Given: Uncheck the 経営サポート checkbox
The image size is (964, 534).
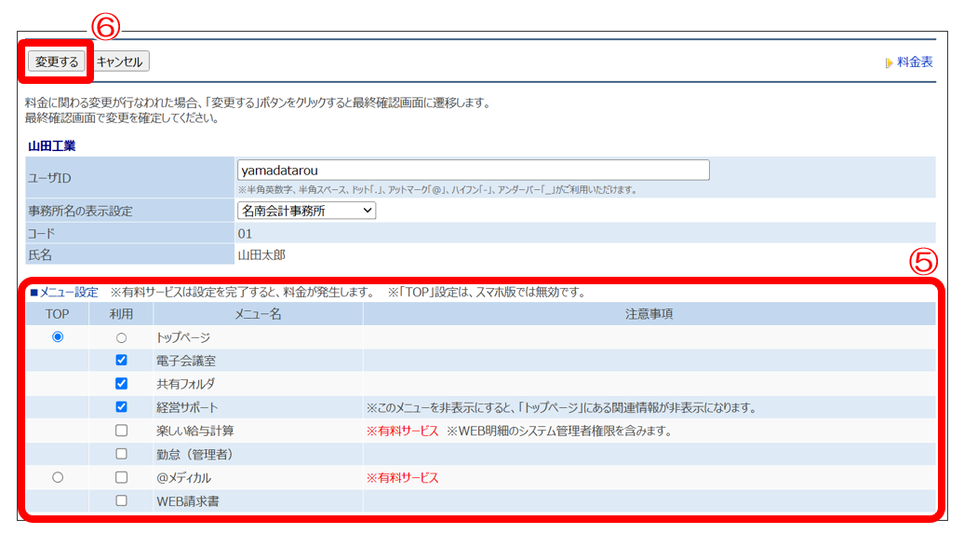Looking at the screenshot, I should click(x=121, y=408).
